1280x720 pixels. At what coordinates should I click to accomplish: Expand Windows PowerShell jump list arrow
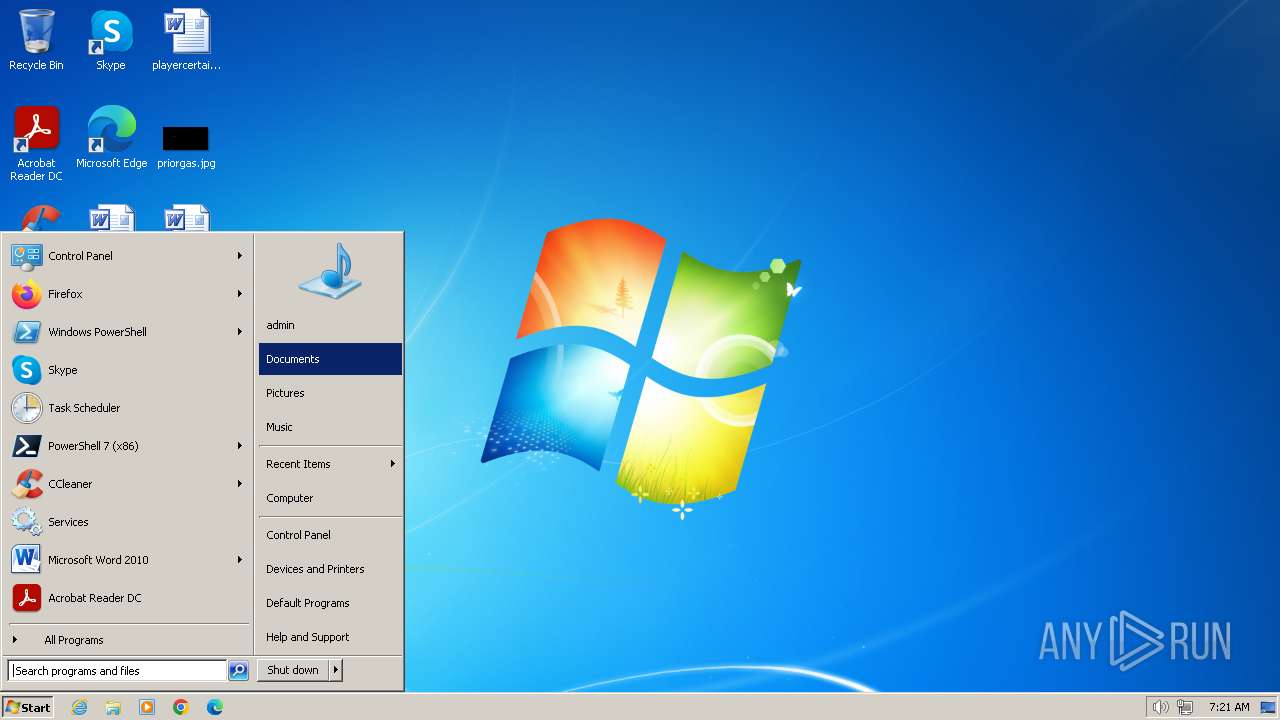[240, 332]
